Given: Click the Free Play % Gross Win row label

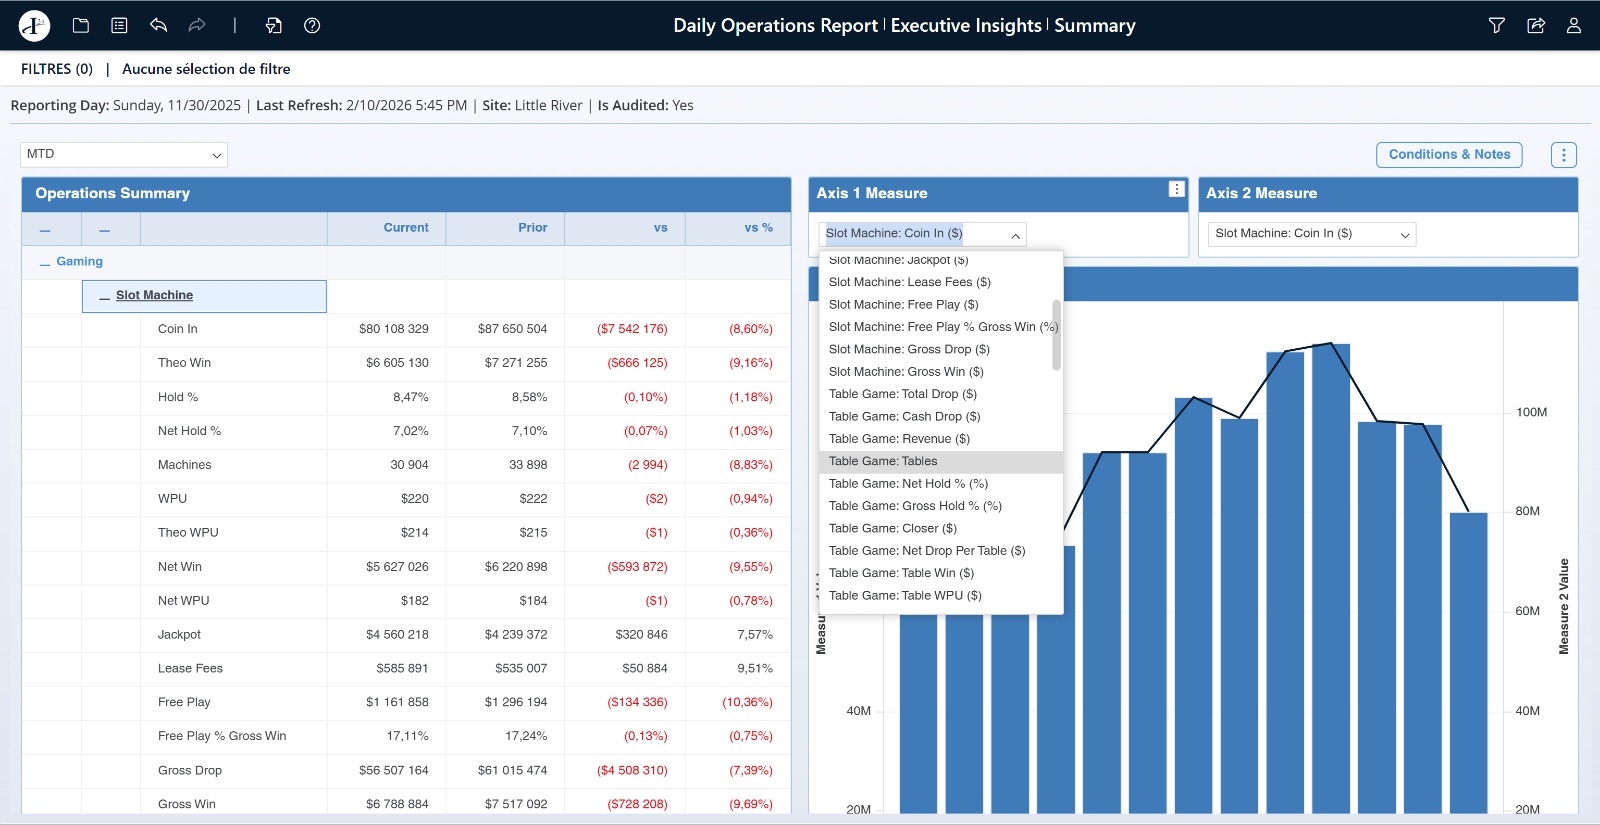Looking at the screenshot, I should tap(222, 736).
